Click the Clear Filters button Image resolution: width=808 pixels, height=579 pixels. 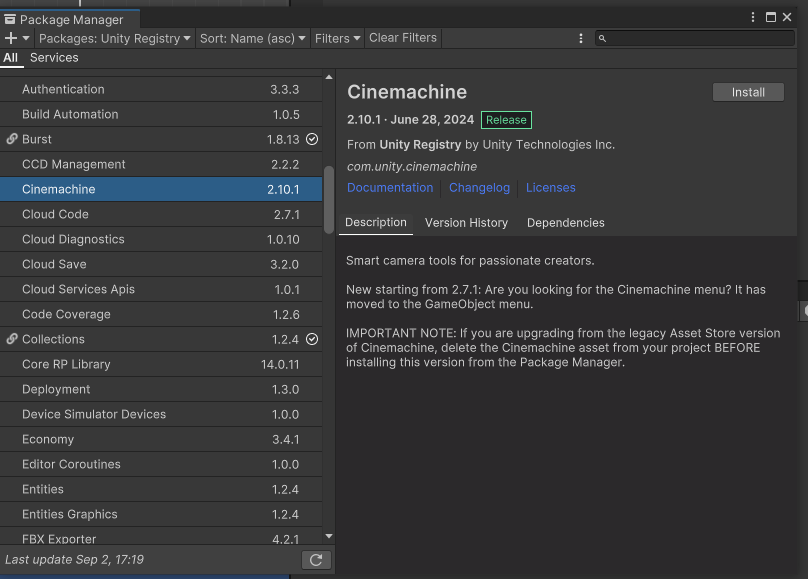(403, 38)
